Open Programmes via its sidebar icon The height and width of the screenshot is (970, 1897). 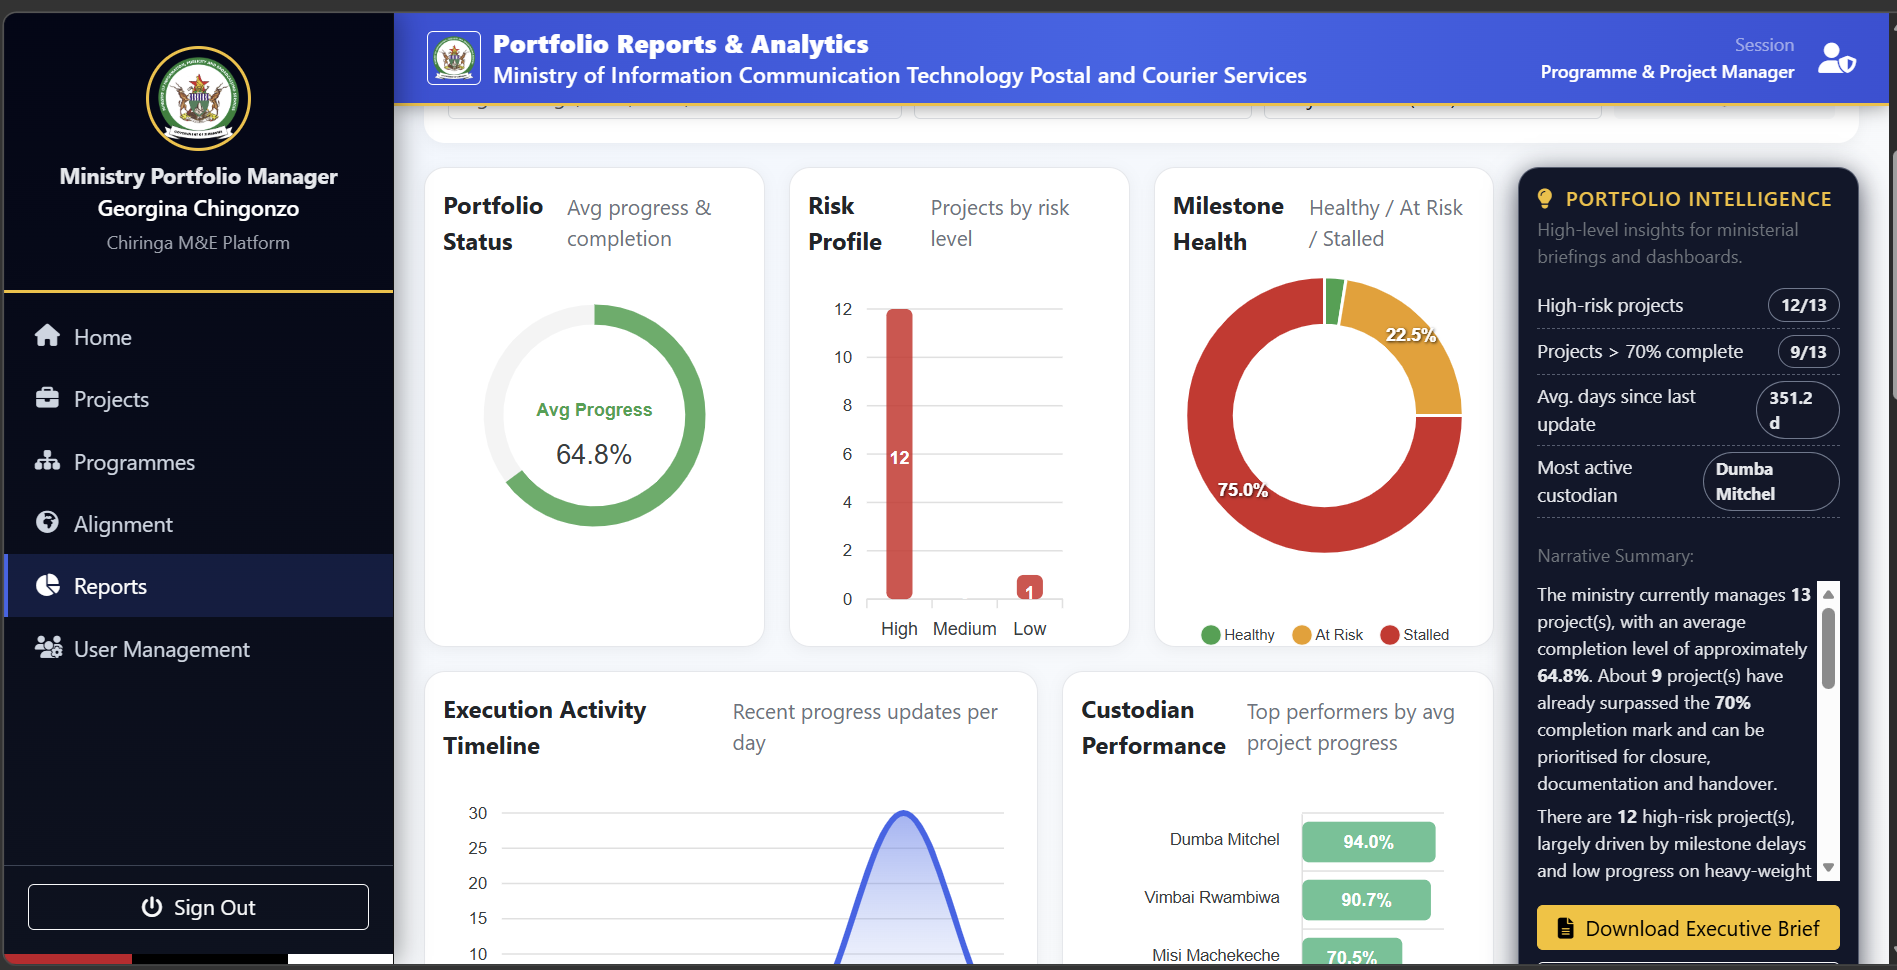pos(47,462)
